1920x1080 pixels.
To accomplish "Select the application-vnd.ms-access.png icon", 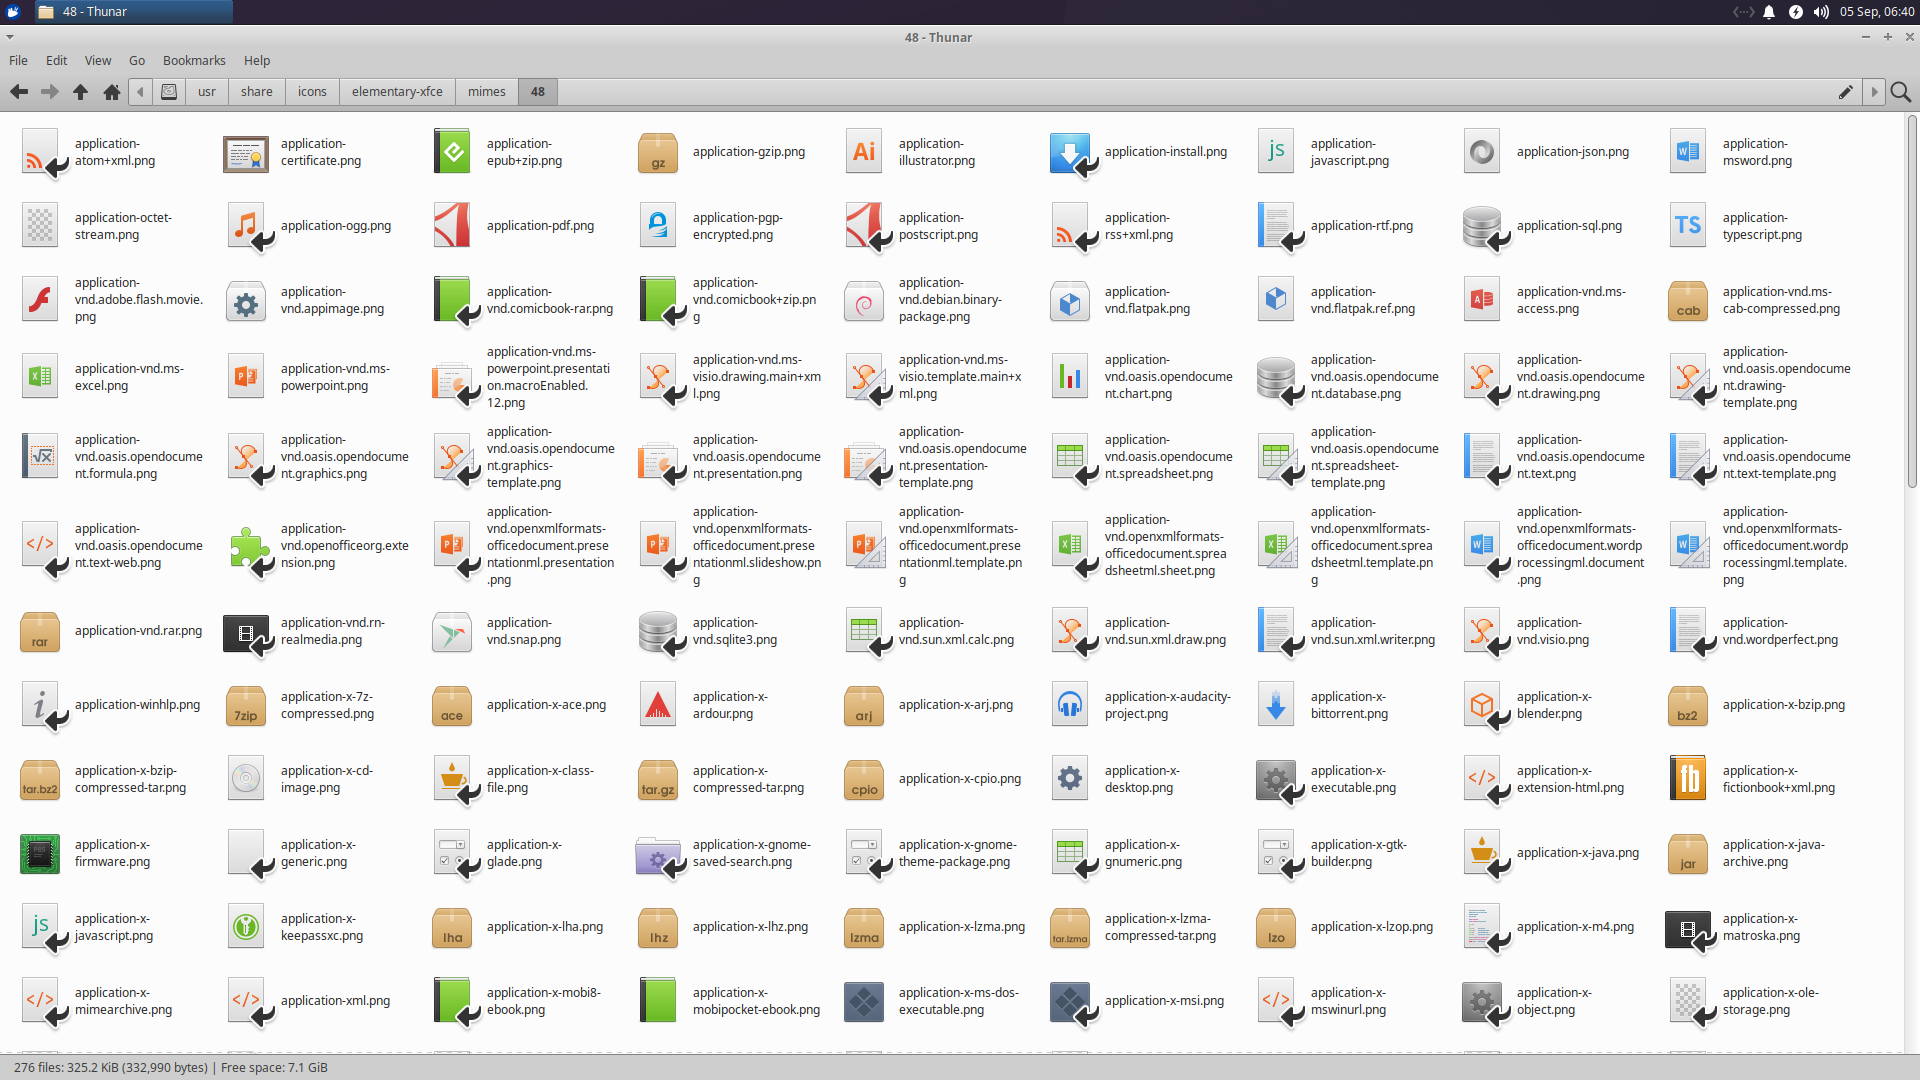I will 1482,300.
